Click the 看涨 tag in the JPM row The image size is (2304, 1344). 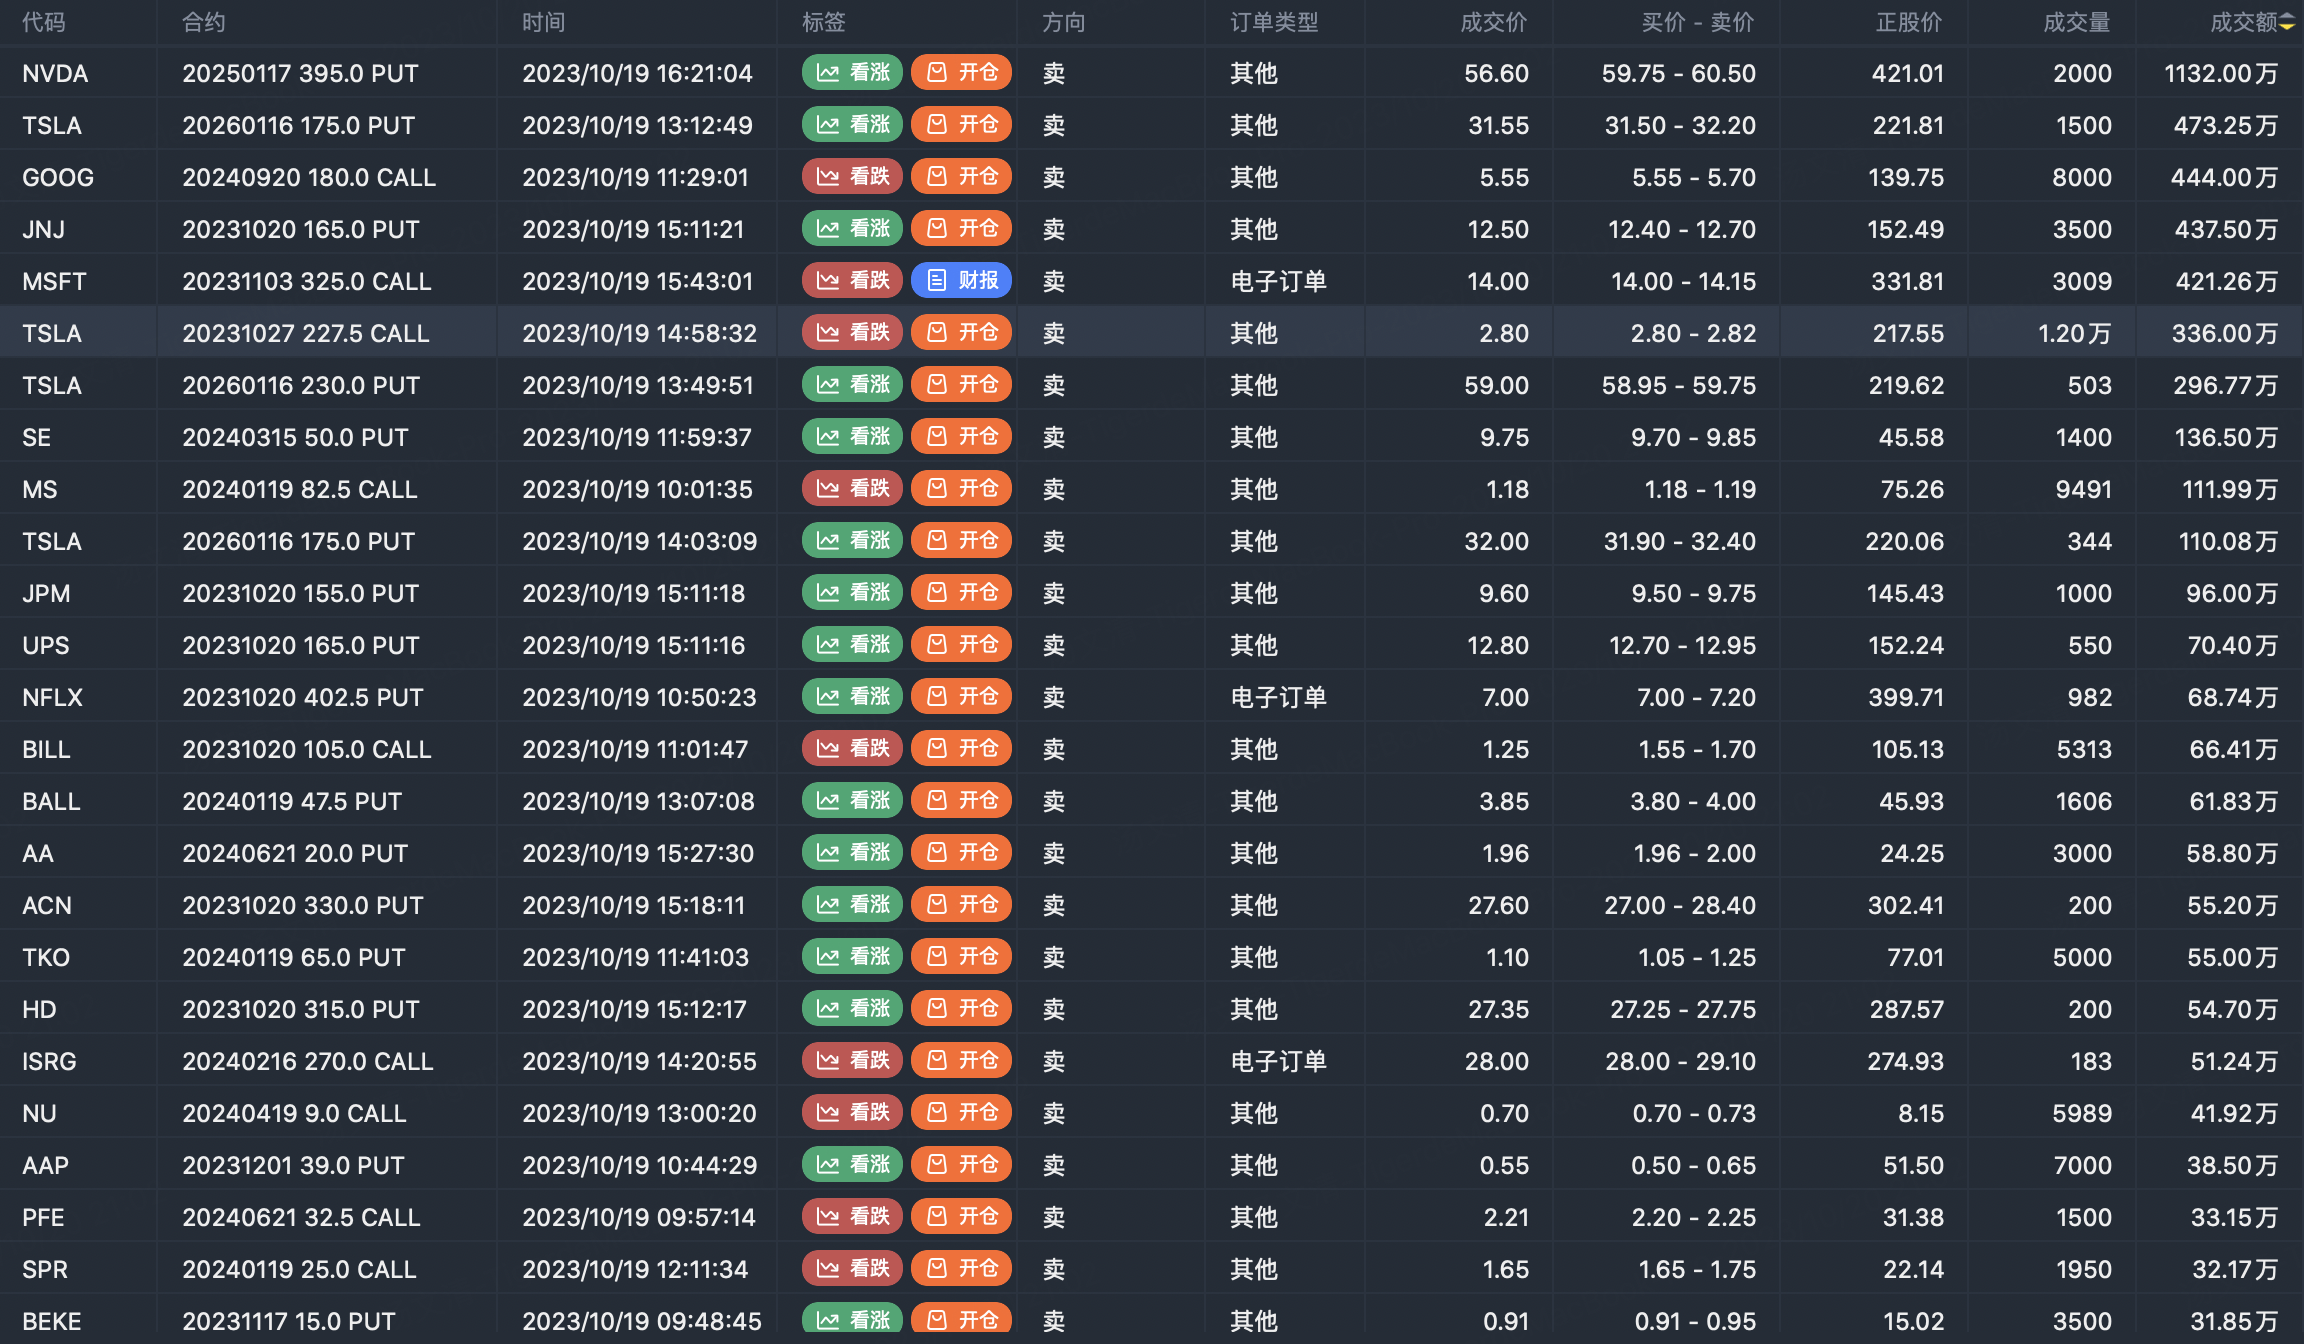(x=852, y=592)
